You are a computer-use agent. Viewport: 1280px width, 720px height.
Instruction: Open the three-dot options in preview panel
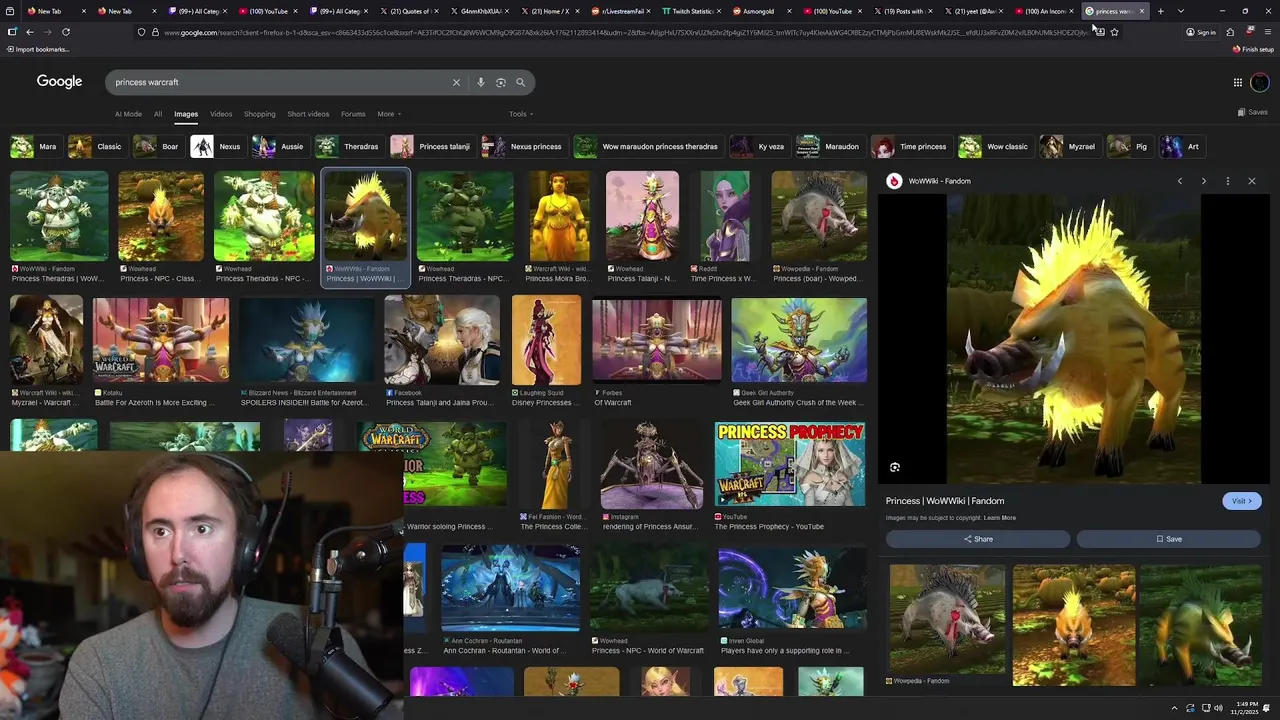click(1228, 181)
